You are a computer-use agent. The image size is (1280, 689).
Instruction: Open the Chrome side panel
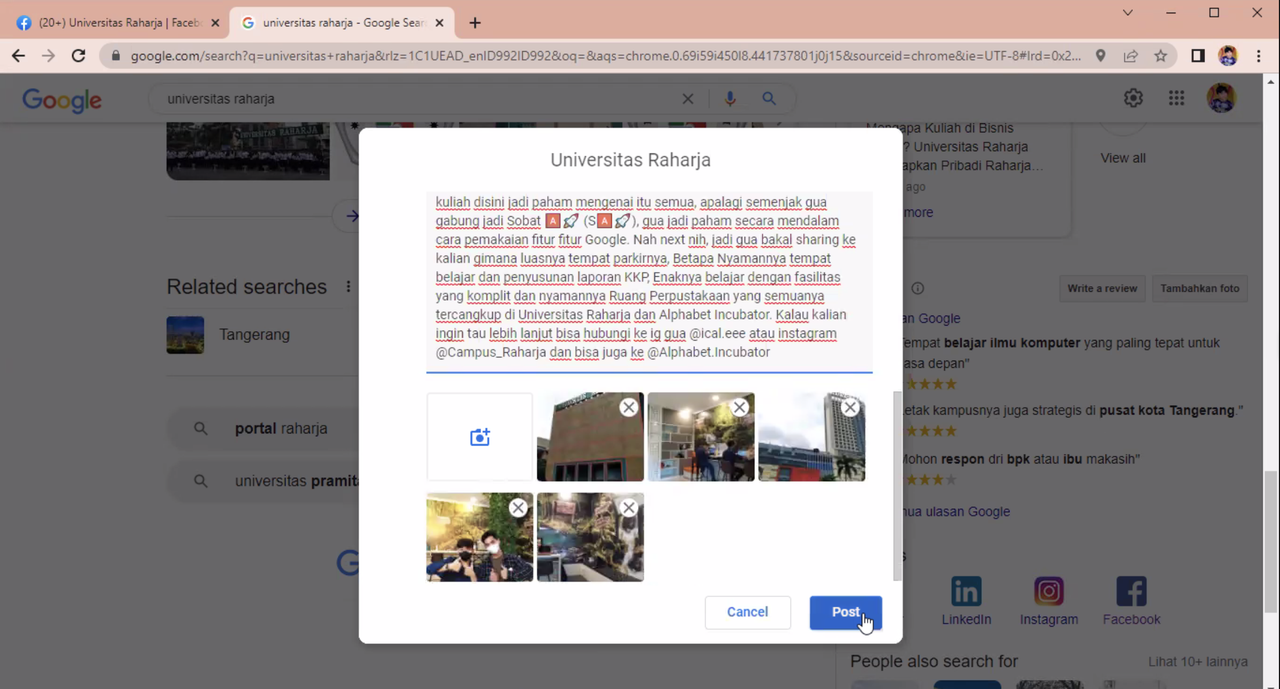point(1197,56)
